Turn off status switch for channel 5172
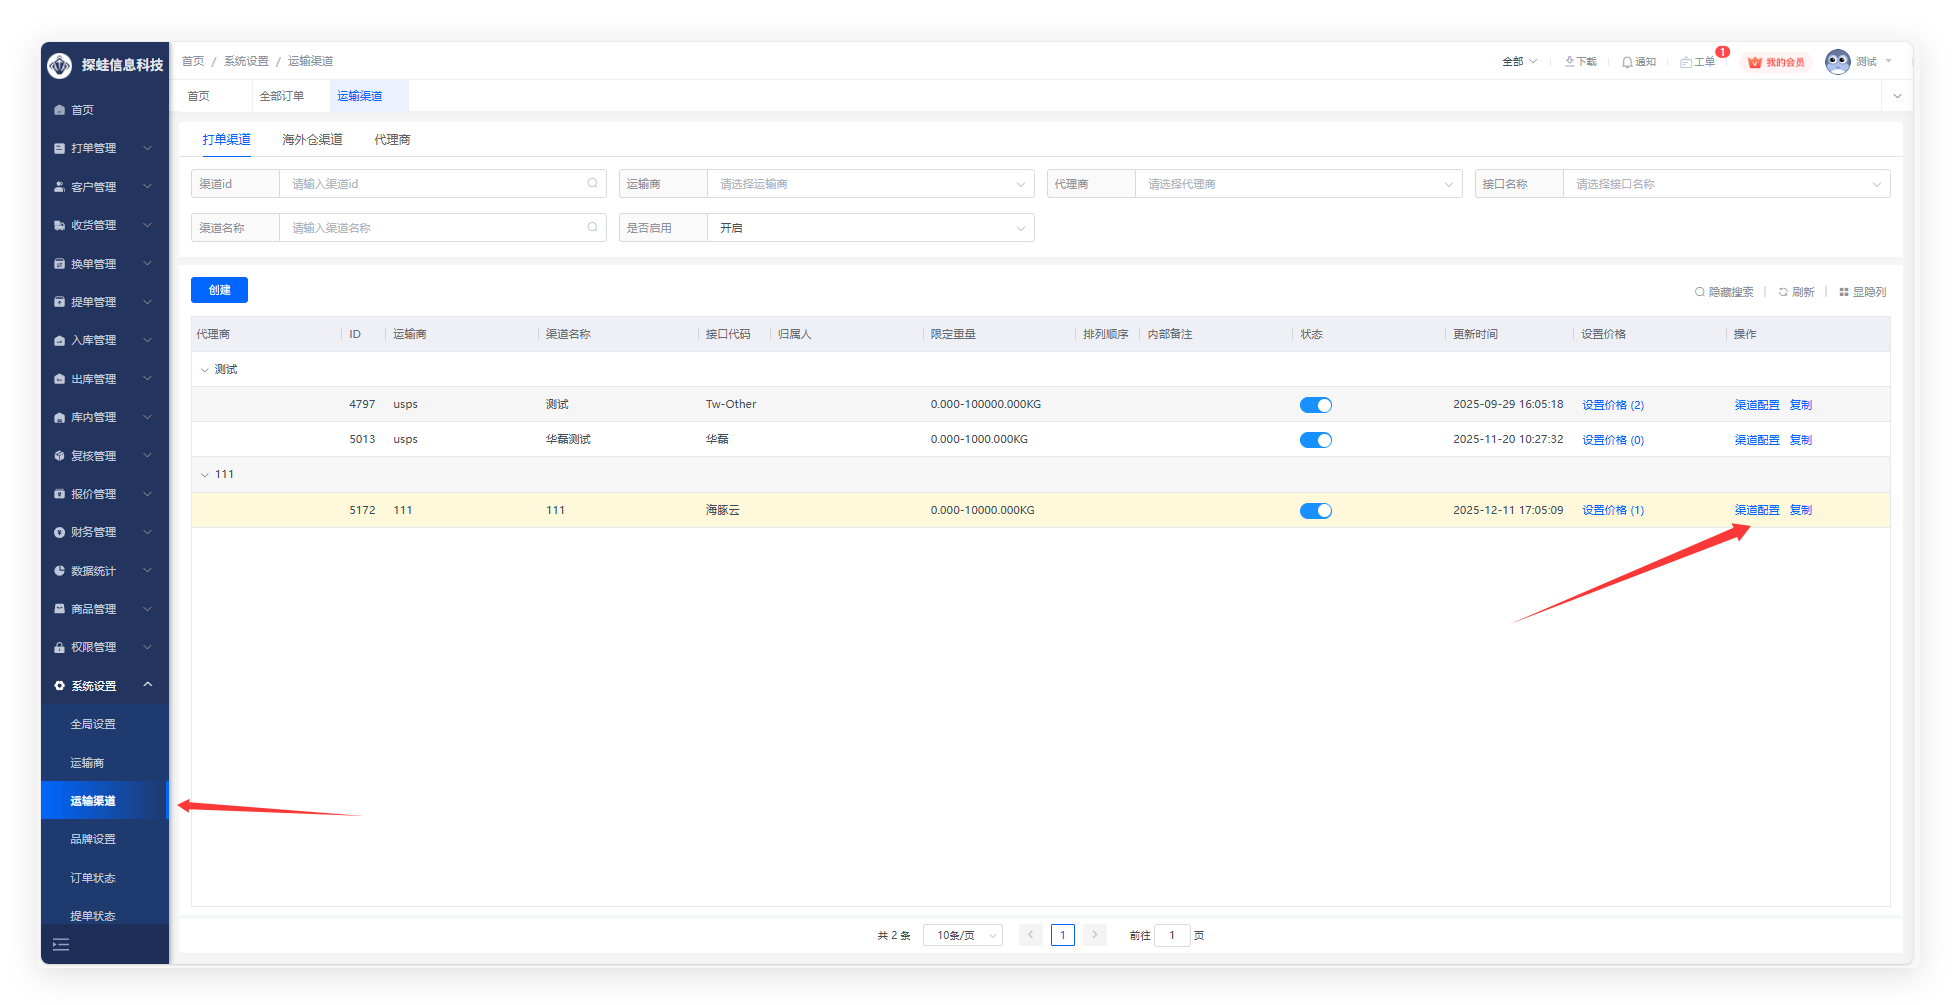The width and height of the screenshot is (1957, 1005). tap(1315, 511)
